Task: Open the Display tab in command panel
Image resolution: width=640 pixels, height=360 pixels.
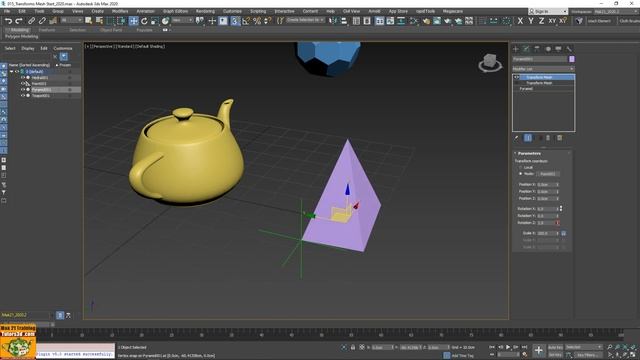Action: (558, 49)
